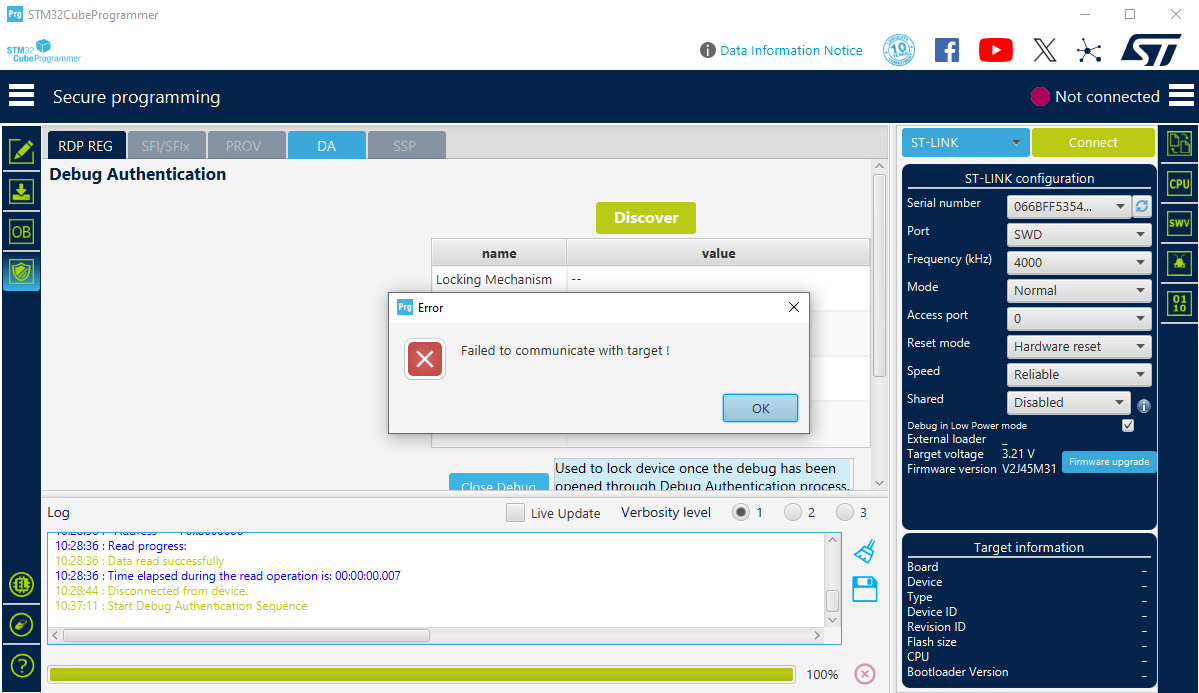The height and width of the screenshot is (693, 1199).
Task: Save the log with the disk icon
Action: click(x=864, y=589)
